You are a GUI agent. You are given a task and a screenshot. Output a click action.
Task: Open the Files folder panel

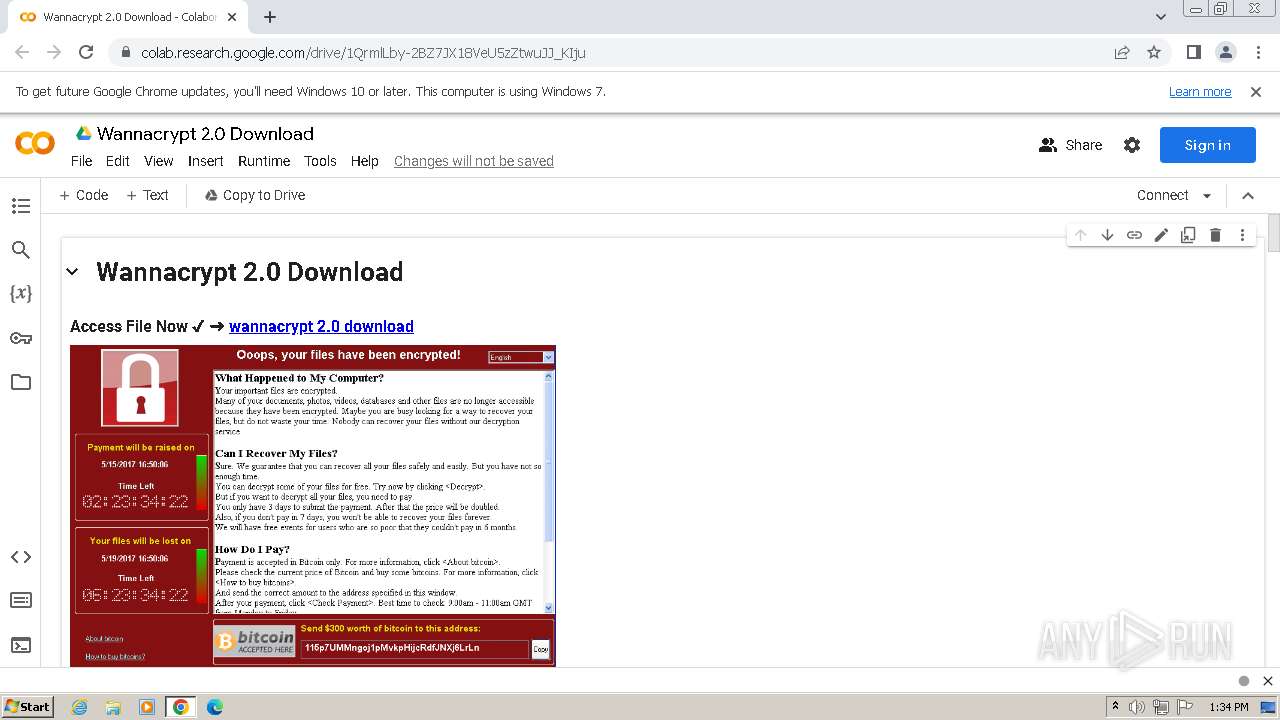coord(20,382)
